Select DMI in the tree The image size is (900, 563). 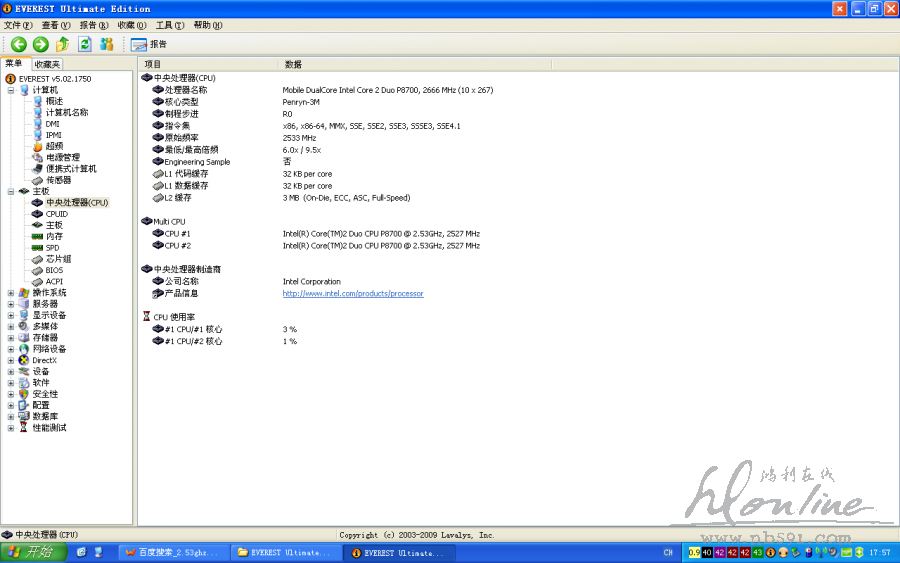[x=52, y=124]
